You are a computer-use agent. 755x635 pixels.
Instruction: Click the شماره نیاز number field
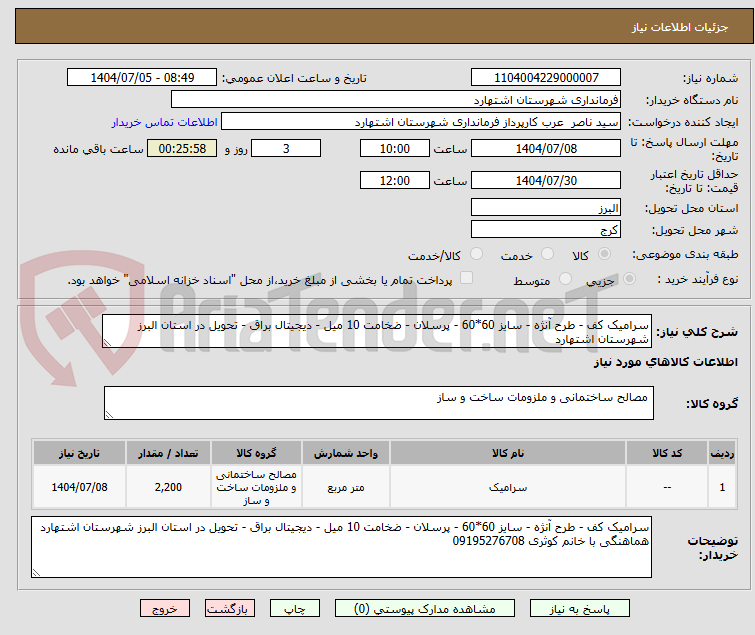coord(546,78)
